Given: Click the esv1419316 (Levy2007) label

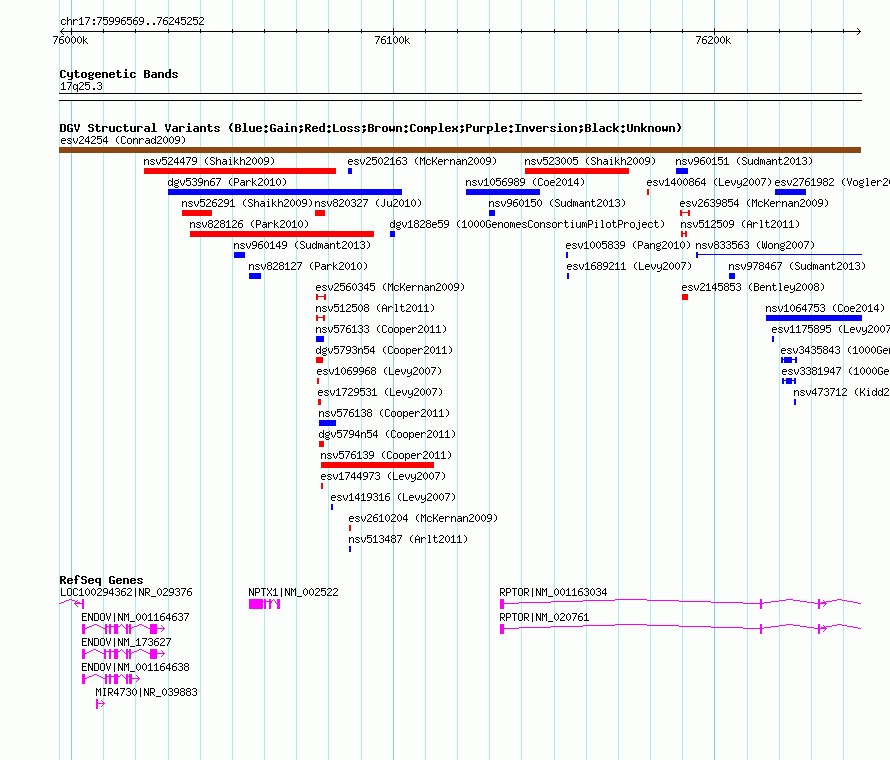Looking at the screenshot, I should [x=393, y=497].
